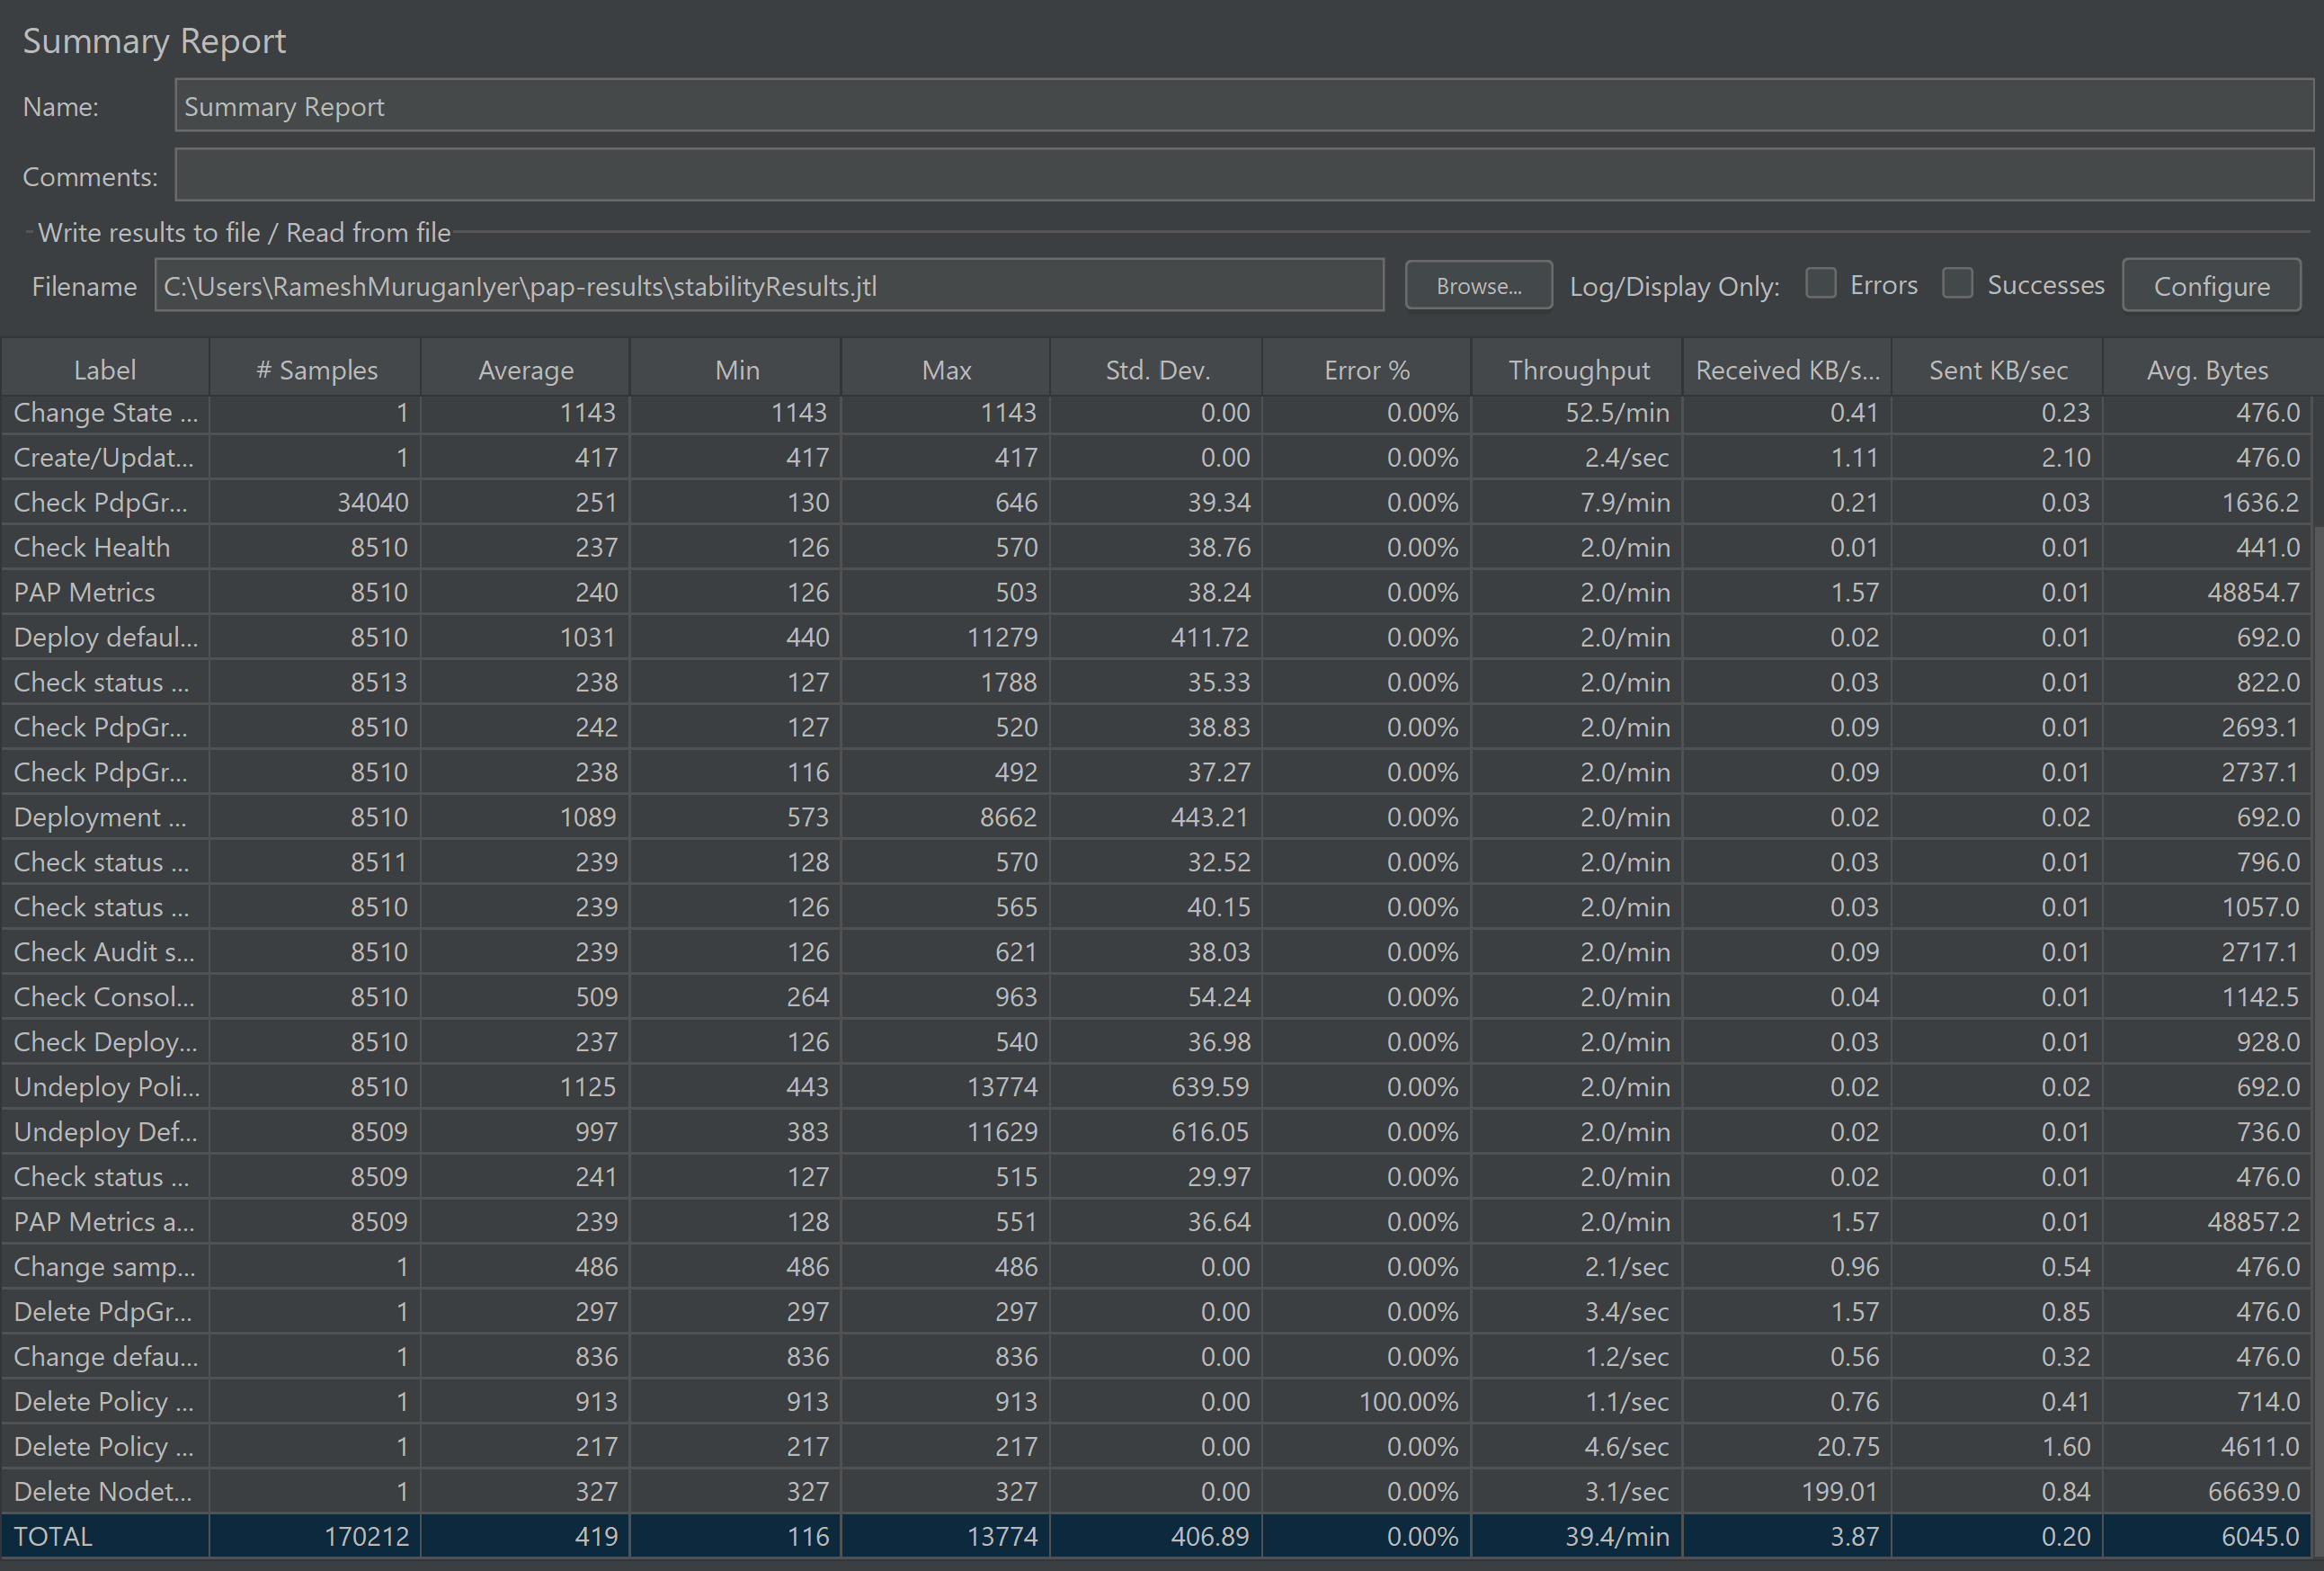2324x1571 pixels.
Task: Click the 8513 samples cell
Action: pos(315,683)
